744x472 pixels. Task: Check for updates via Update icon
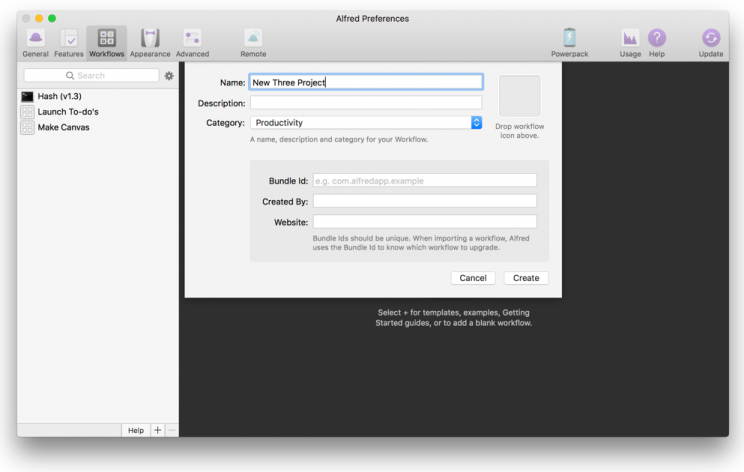click(711, 43)
